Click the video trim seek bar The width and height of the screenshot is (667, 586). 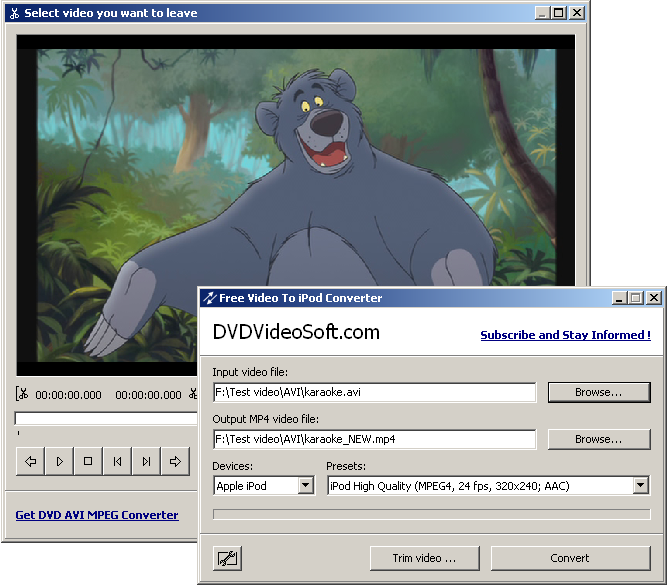click(x=105, y=418)
